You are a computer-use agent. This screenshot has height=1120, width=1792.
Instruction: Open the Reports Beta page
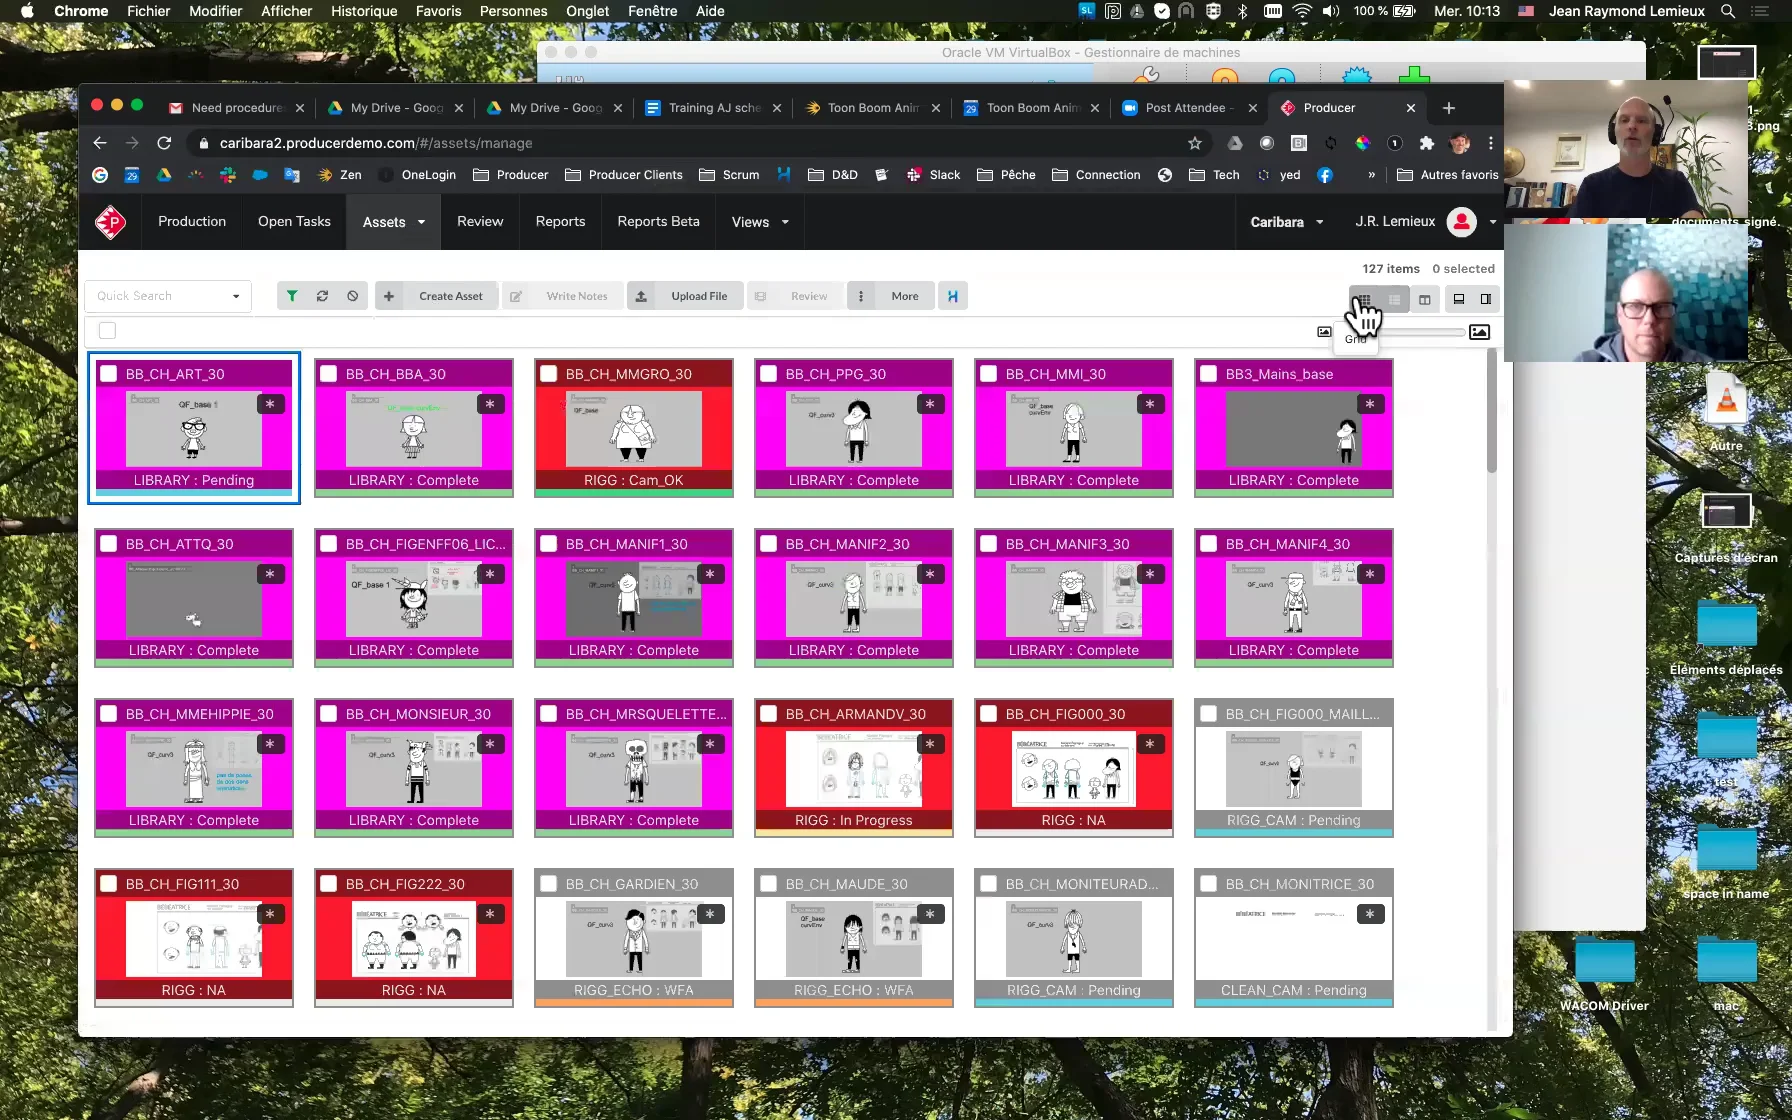[x=659, y=222]
